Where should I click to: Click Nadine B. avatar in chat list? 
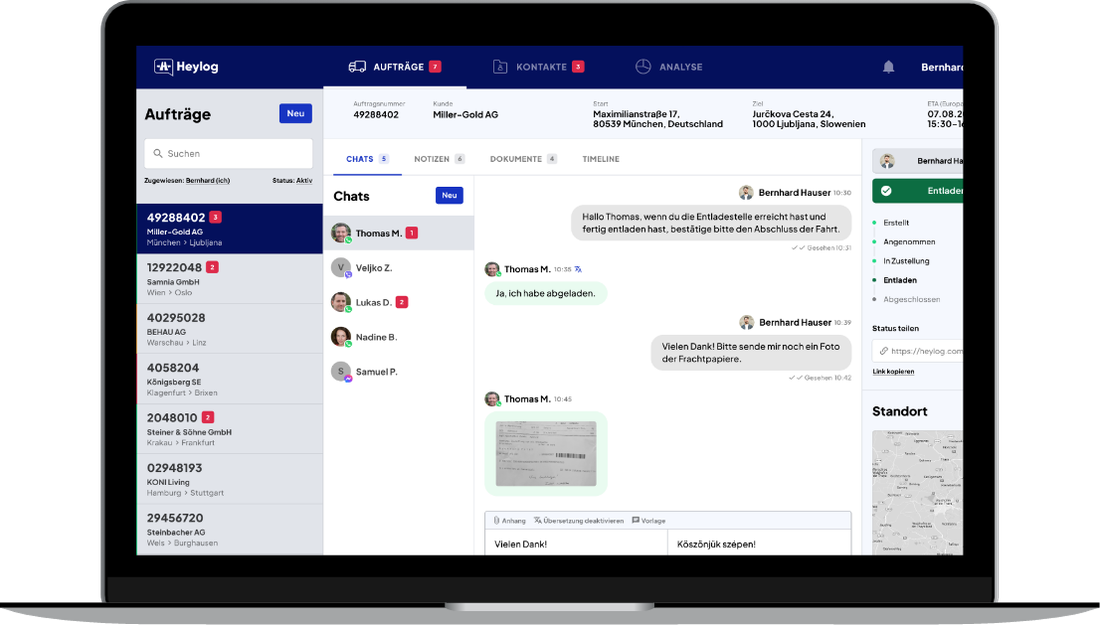click(x=341, y=337)
